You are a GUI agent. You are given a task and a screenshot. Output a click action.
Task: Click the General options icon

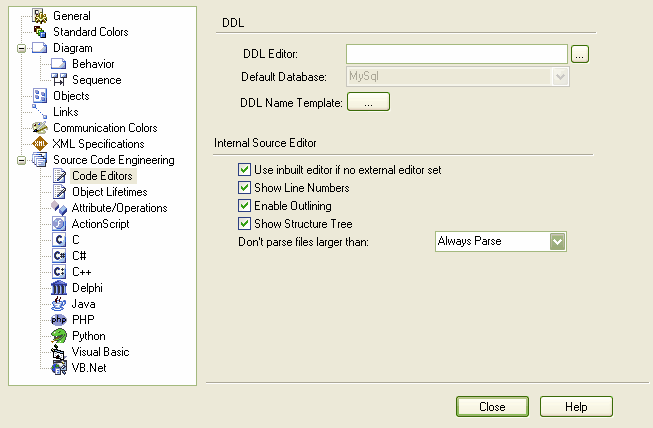coord(40,16)
